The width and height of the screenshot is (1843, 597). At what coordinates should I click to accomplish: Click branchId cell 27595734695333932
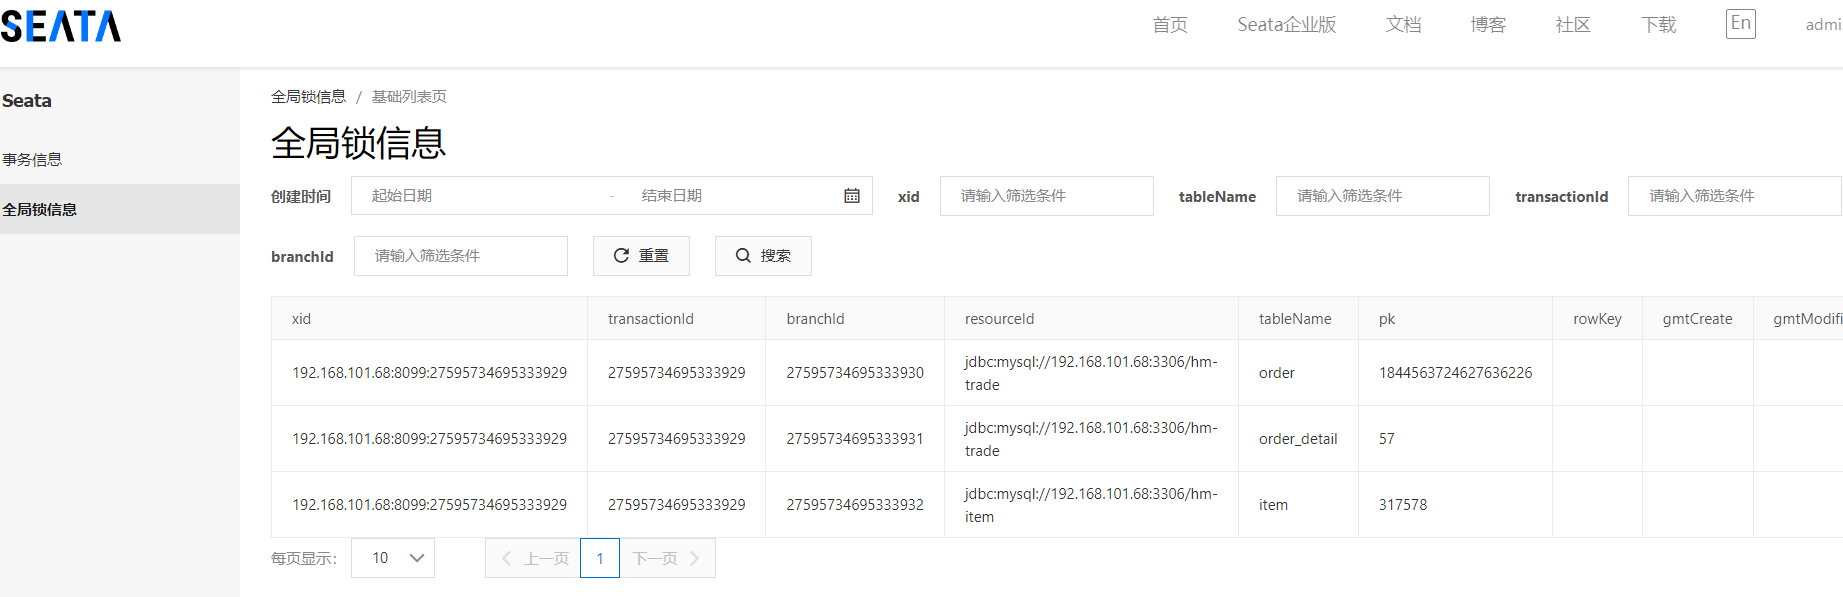click(x=855, y=505)
